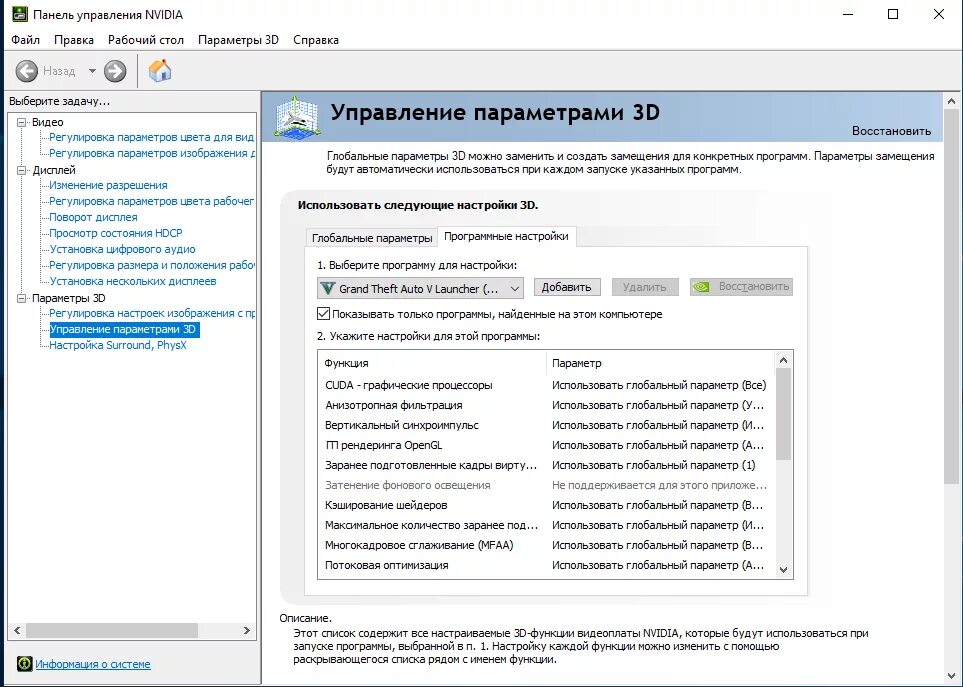
Task: Open Установка нескольких дисплеев task
Action: coord(133,281)
